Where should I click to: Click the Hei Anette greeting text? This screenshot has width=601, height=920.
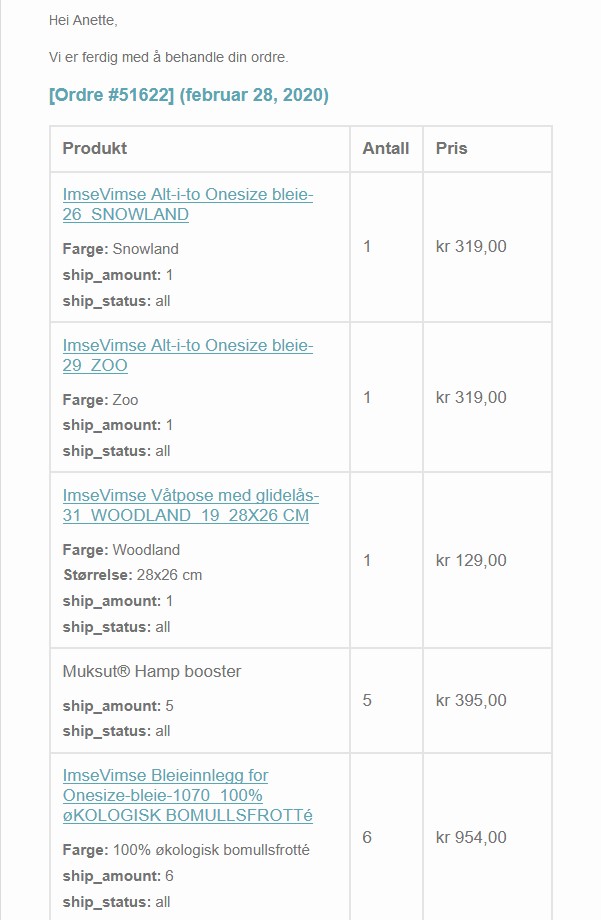83,21
